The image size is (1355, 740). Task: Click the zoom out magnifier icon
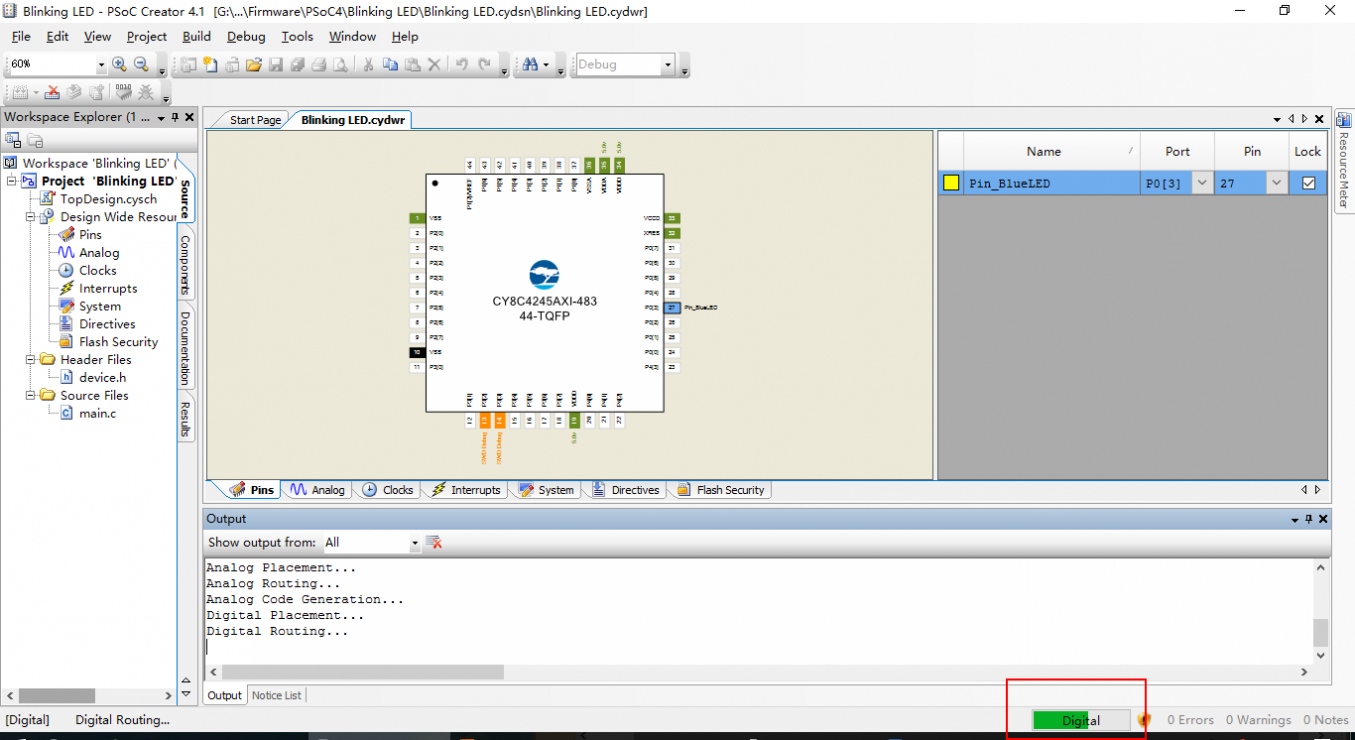[x=141, y=65]
